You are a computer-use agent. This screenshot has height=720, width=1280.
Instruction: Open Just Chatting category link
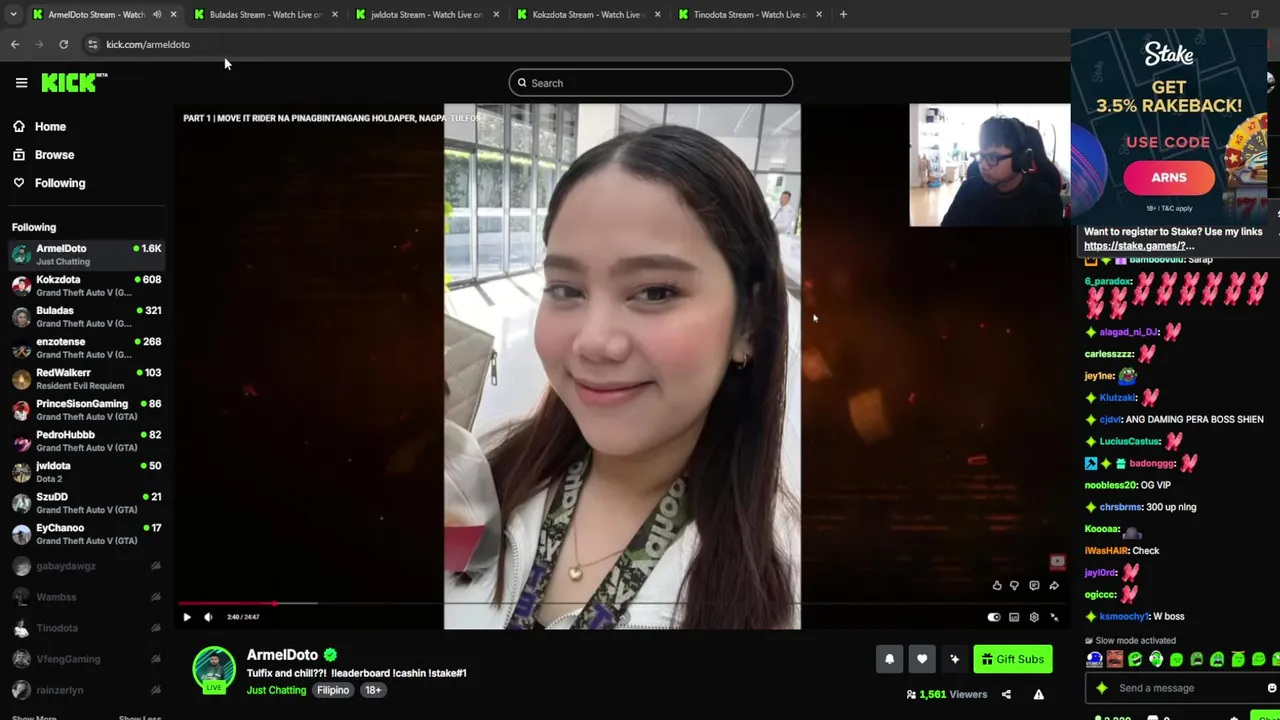coord(277,690)
